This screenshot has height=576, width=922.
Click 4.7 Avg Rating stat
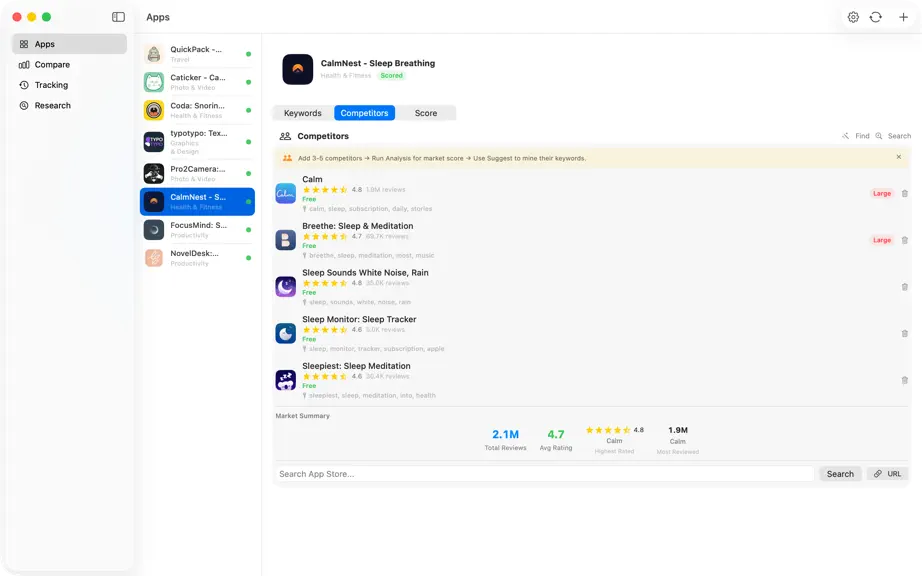[556, 440]
